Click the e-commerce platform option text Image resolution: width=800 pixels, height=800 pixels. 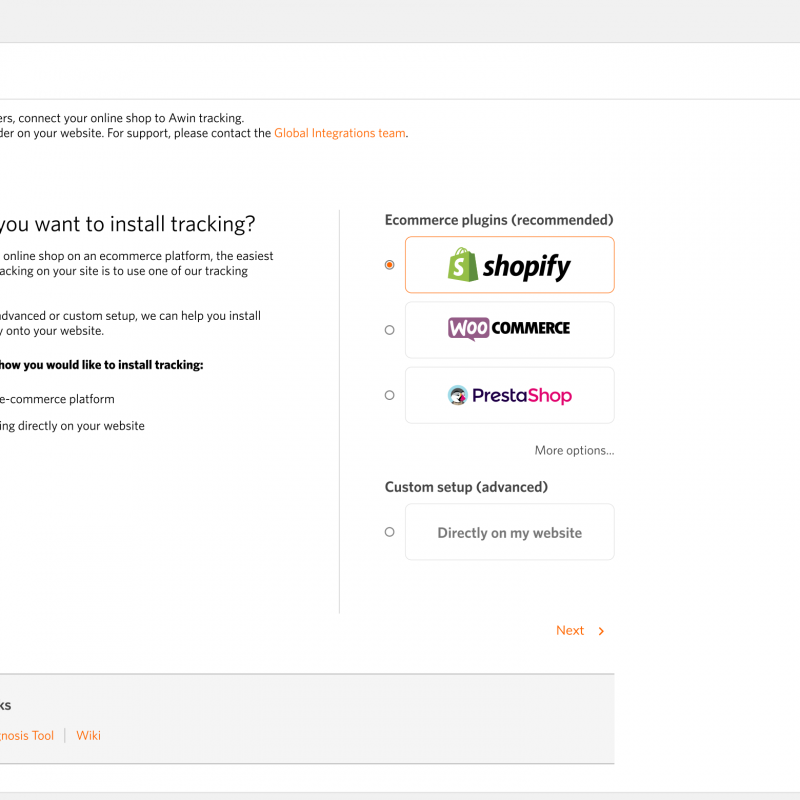pyautogui.click(x=57, y=399)
